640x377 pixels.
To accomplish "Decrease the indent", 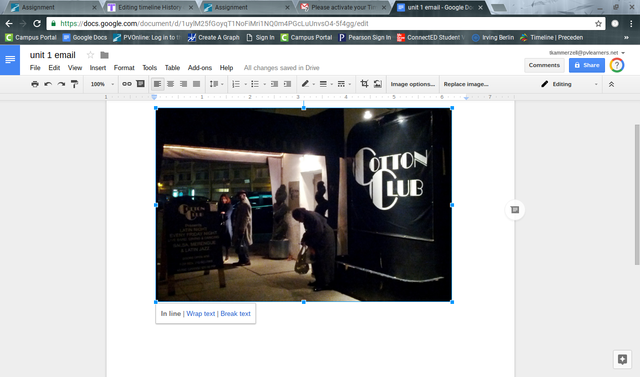I will point(274,84).
